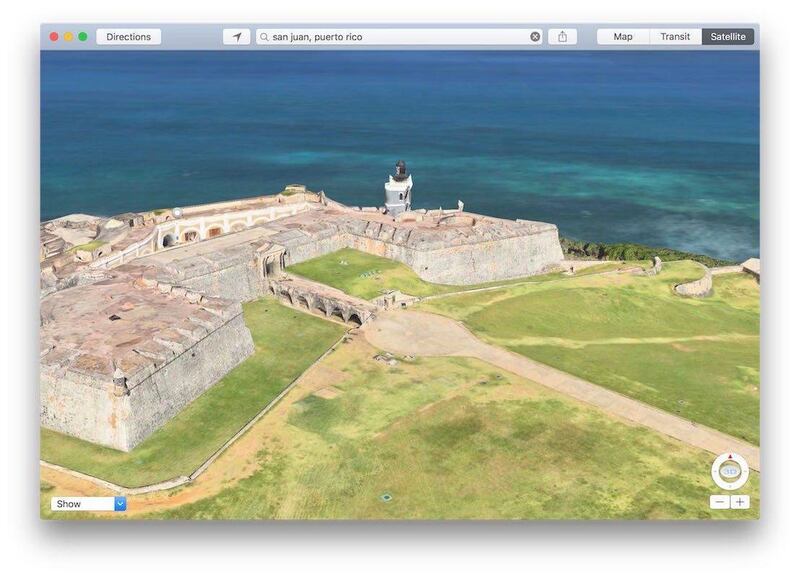This screenshot has height=577, width=800.
Task: Click the red north arrow on the compass
Action: pos(730,458)
